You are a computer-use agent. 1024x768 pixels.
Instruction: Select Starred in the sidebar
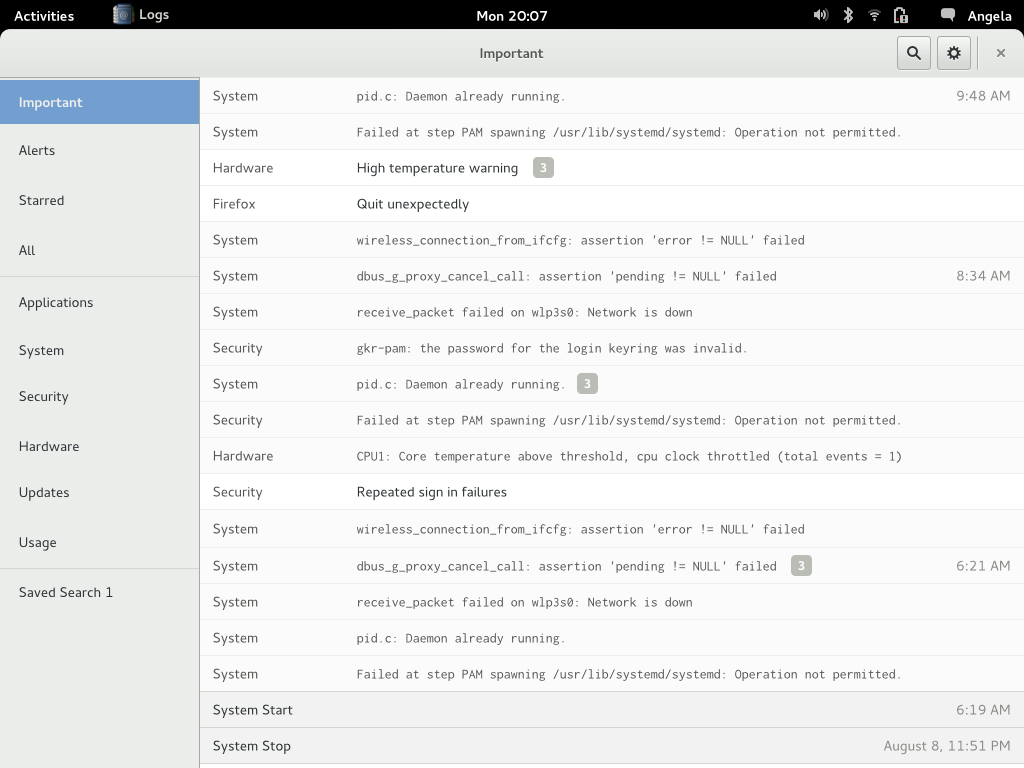click(99, 200)
